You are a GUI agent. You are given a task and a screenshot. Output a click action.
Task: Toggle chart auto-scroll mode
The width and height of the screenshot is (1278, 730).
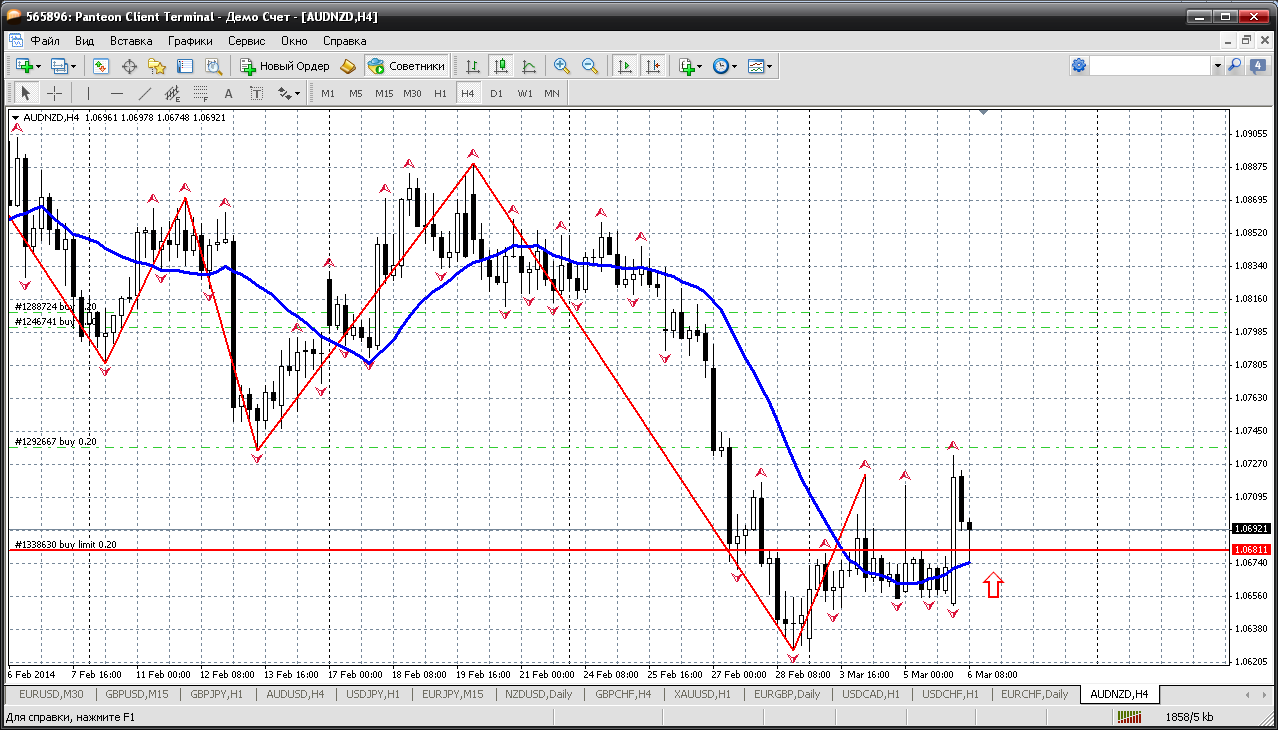pos(625,66)
